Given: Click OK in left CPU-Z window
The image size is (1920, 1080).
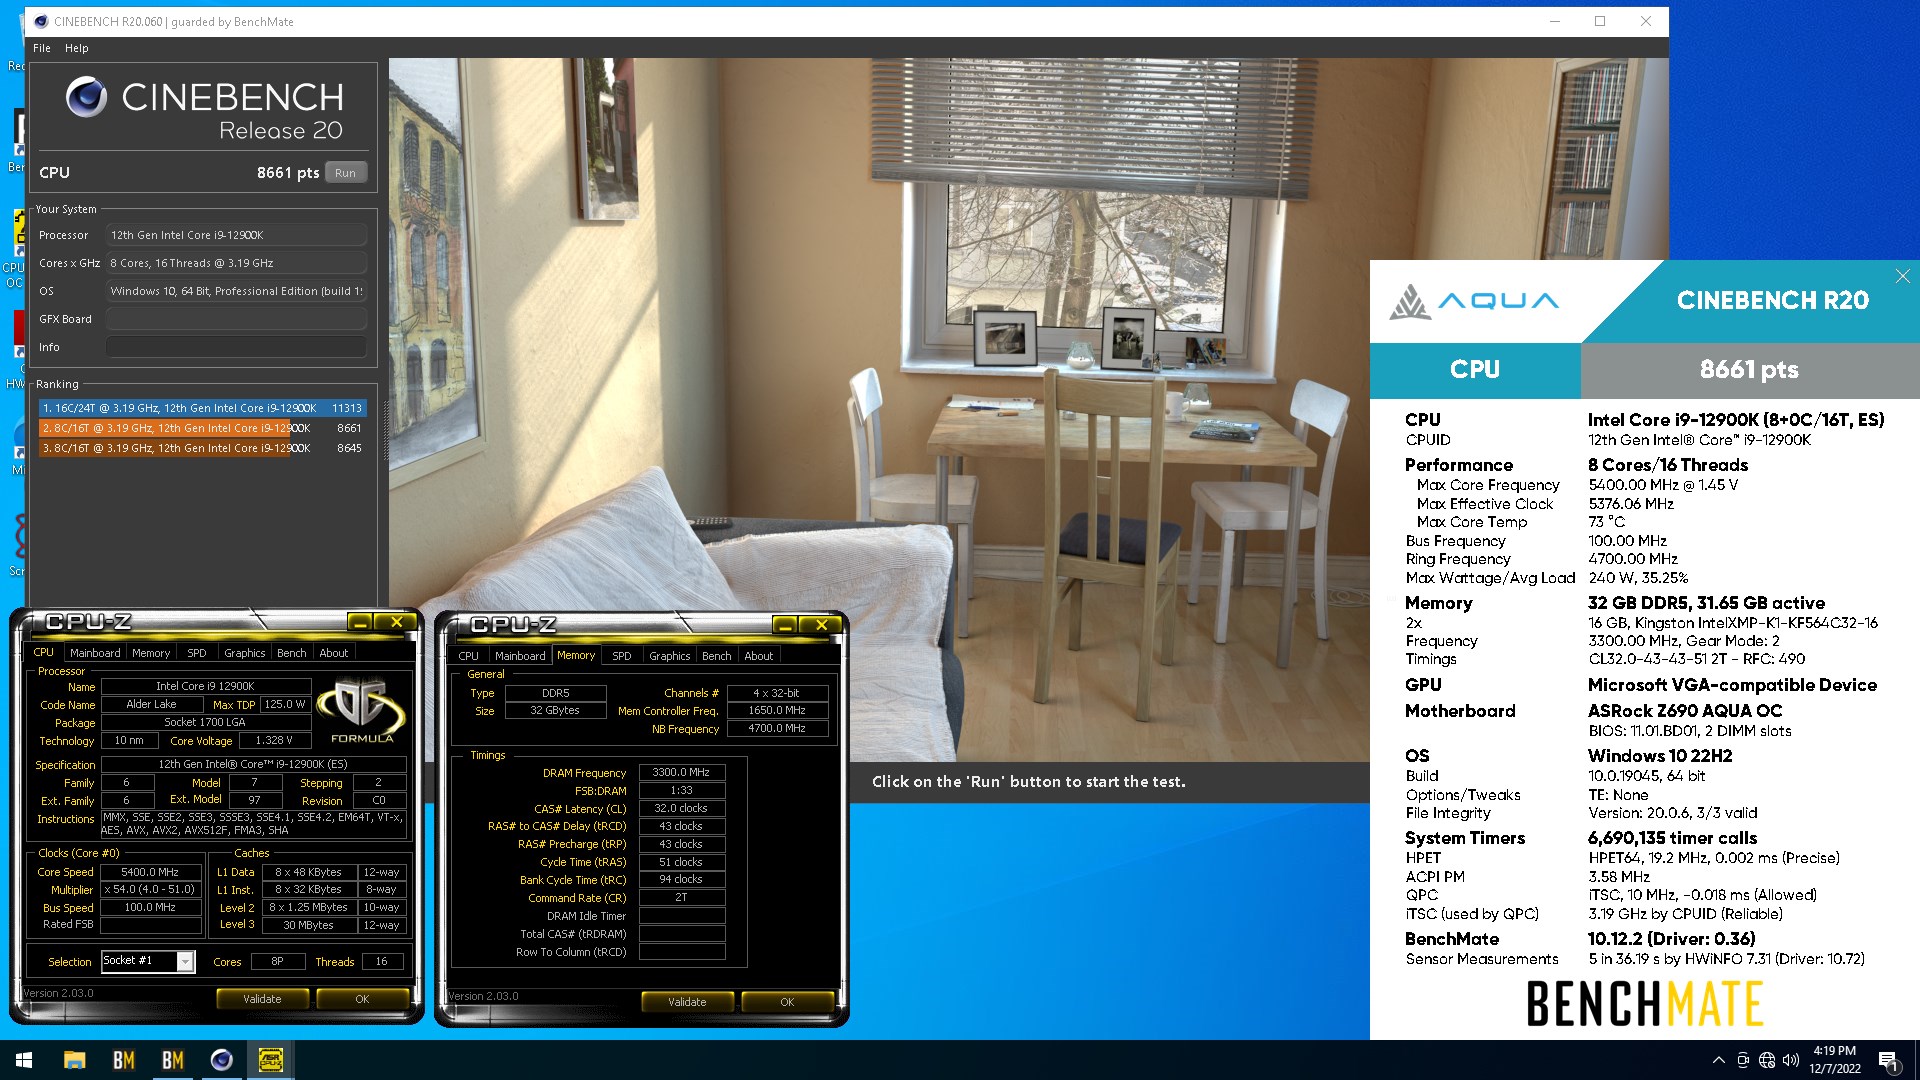Looking at the screenshot, I should [362, 999].
